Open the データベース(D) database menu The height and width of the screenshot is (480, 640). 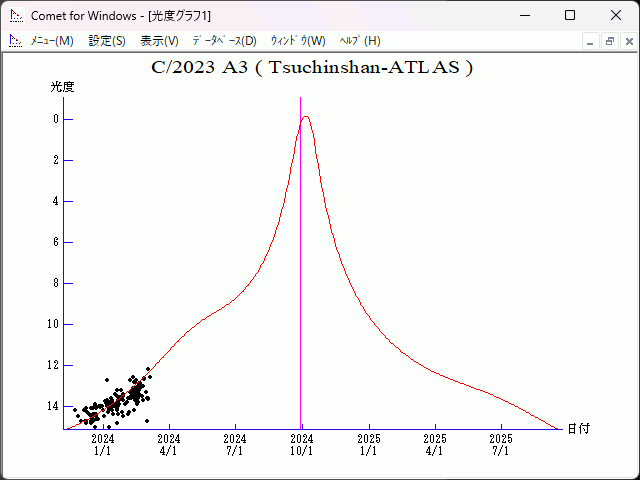[x=224, y=41]
